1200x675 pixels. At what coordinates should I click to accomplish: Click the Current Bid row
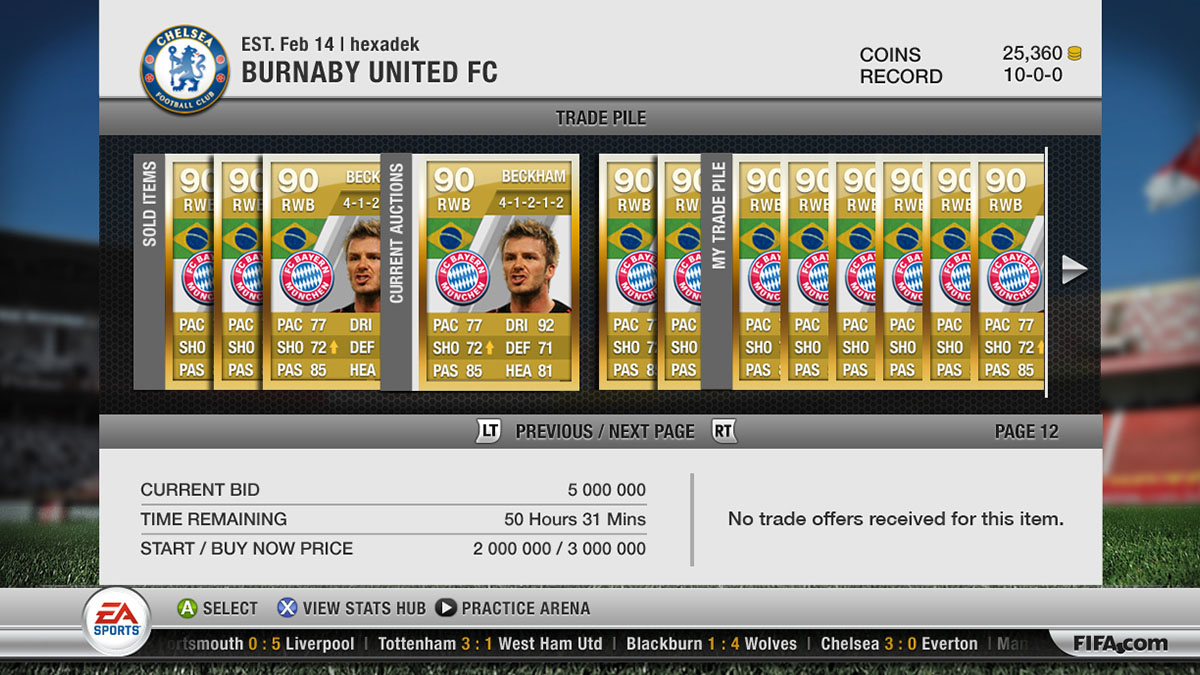(x=393, y=490)
